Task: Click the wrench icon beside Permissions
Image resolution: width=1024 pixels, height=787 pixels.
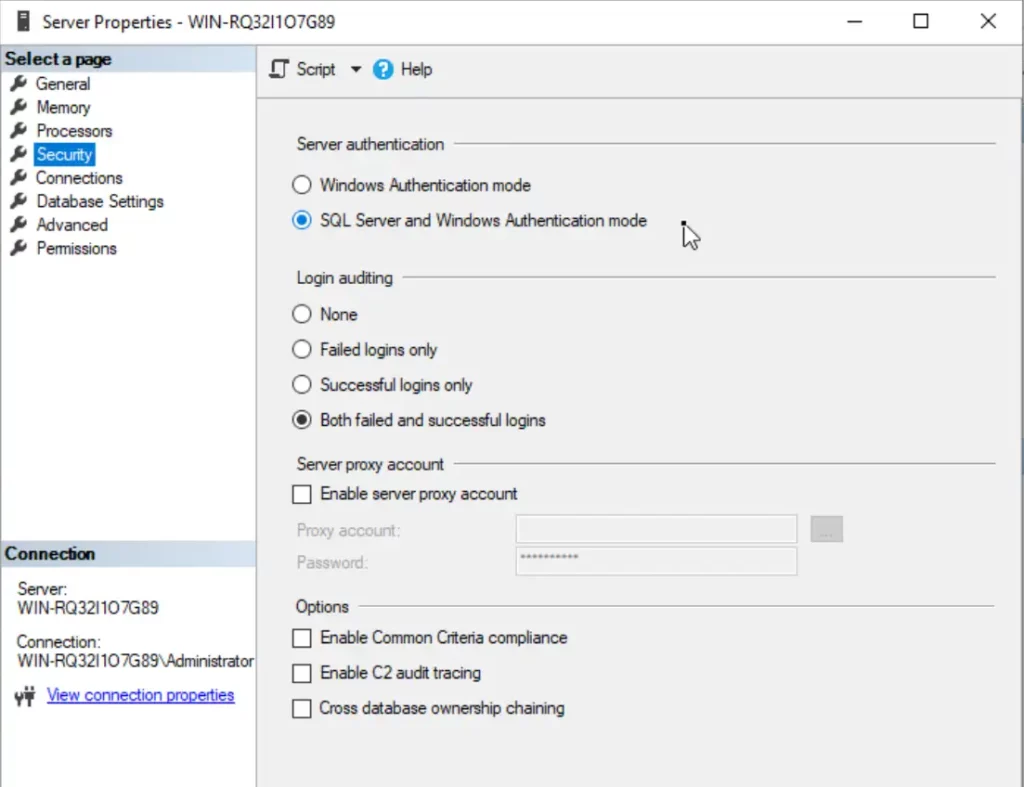Action: (18, 248)
